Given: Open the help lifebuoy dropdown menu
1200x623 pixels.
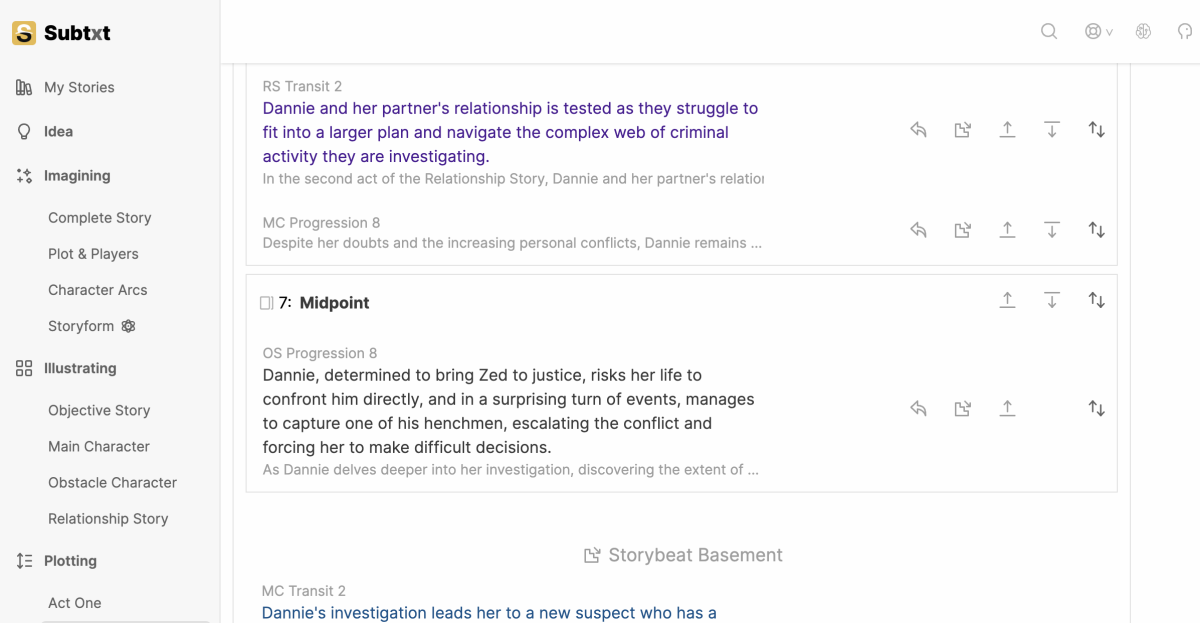Looking at the screenshot, I should point(1099,31).
